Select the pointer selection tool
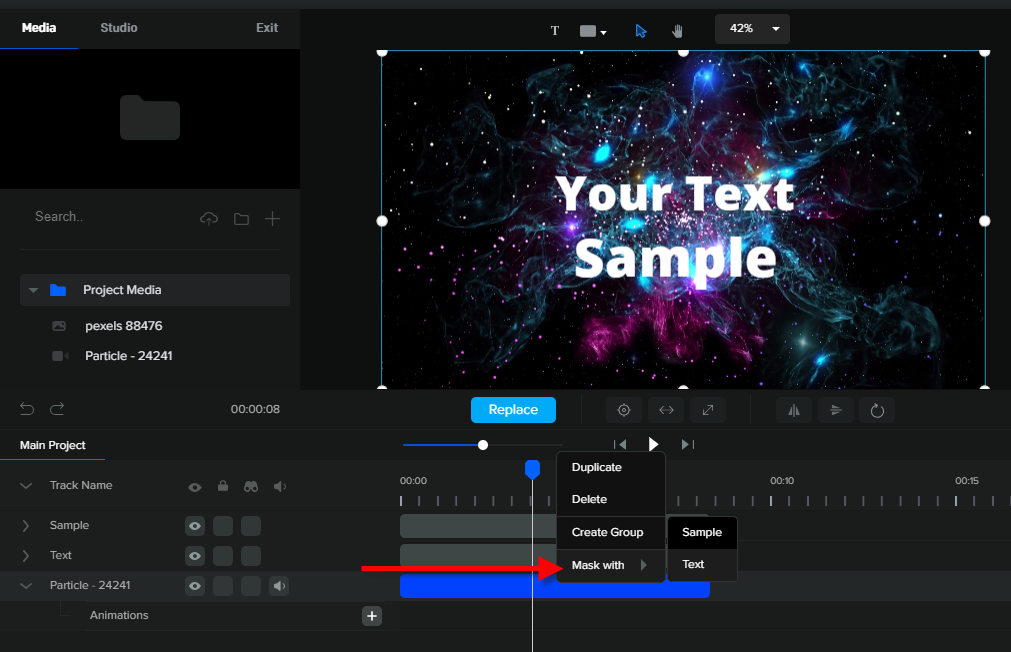Image resolution: width=1011 pixels, height=652 pixels. pyautogui.click(x=640, y=31)
